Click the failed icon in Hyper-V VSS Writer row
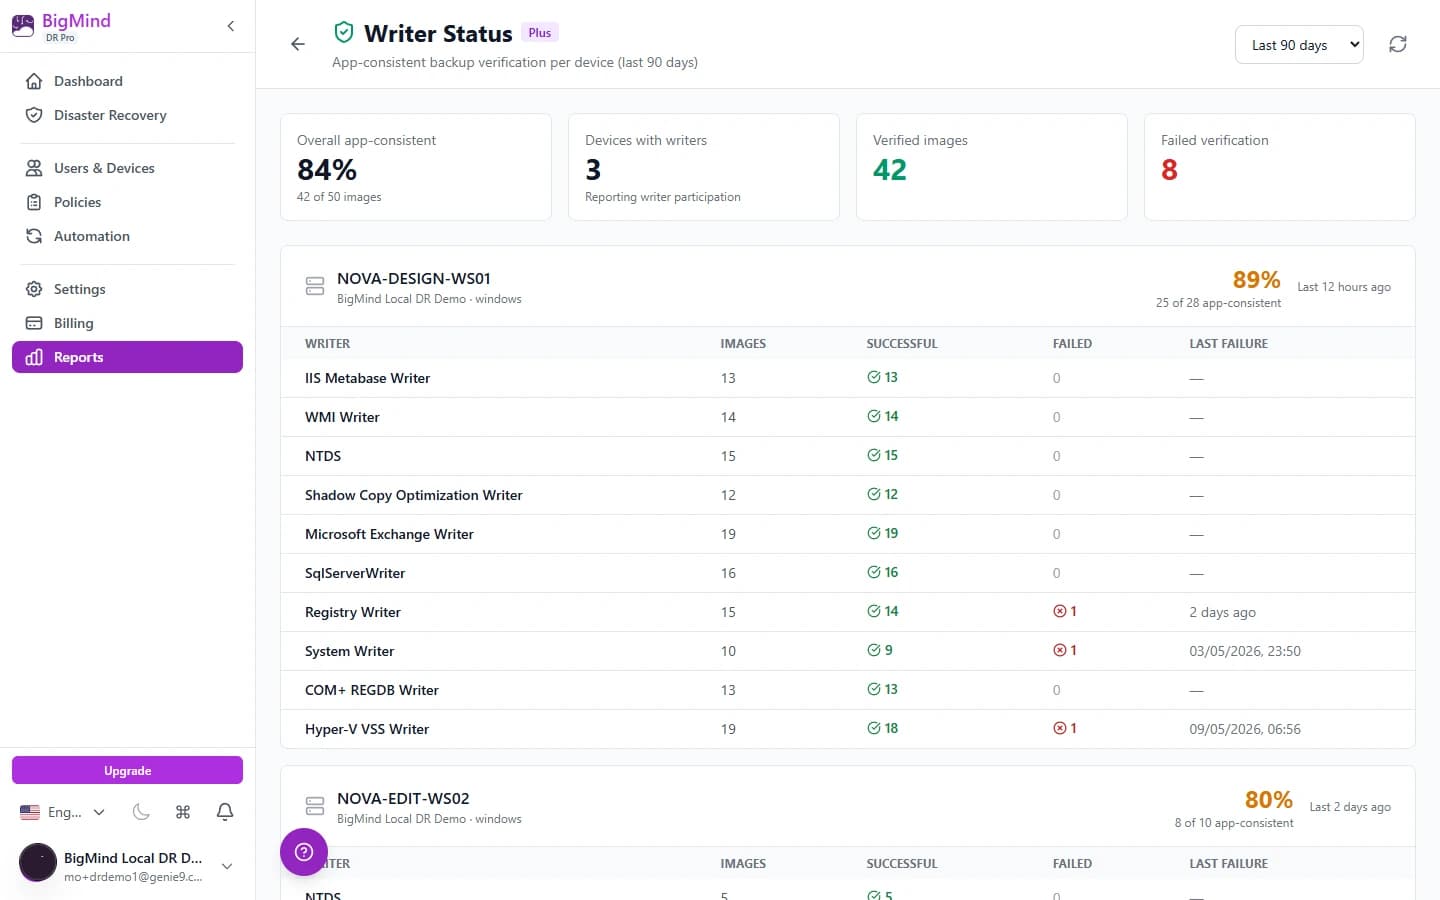This screenshot has height=900, width=1440. [1059, 728]
